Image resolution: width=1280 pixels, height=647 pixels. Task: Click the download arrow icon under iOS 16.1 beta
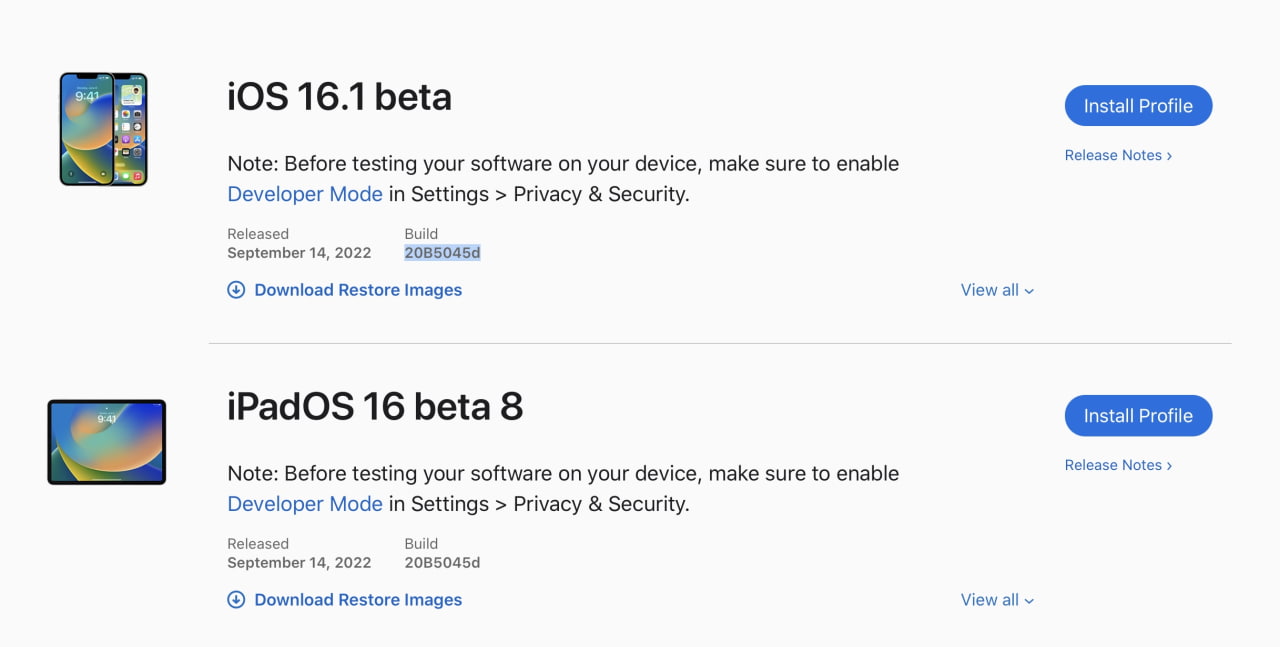(236, 290)
